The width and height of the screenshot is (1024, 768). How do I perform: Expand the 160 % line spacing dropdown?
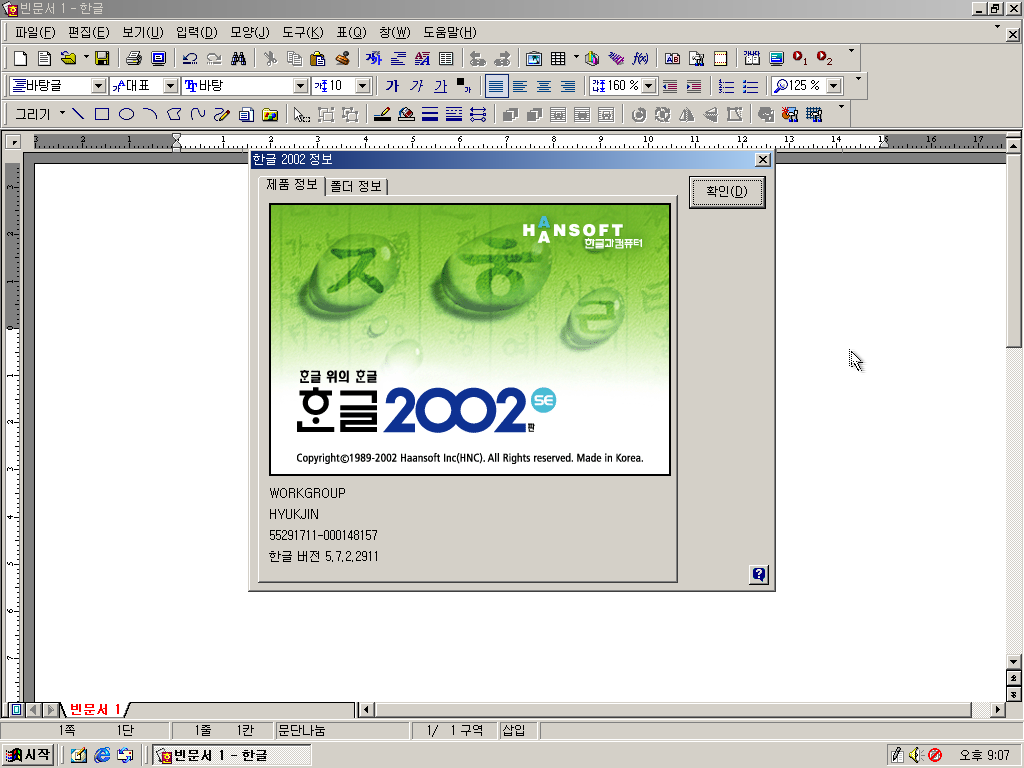(648, 86)
